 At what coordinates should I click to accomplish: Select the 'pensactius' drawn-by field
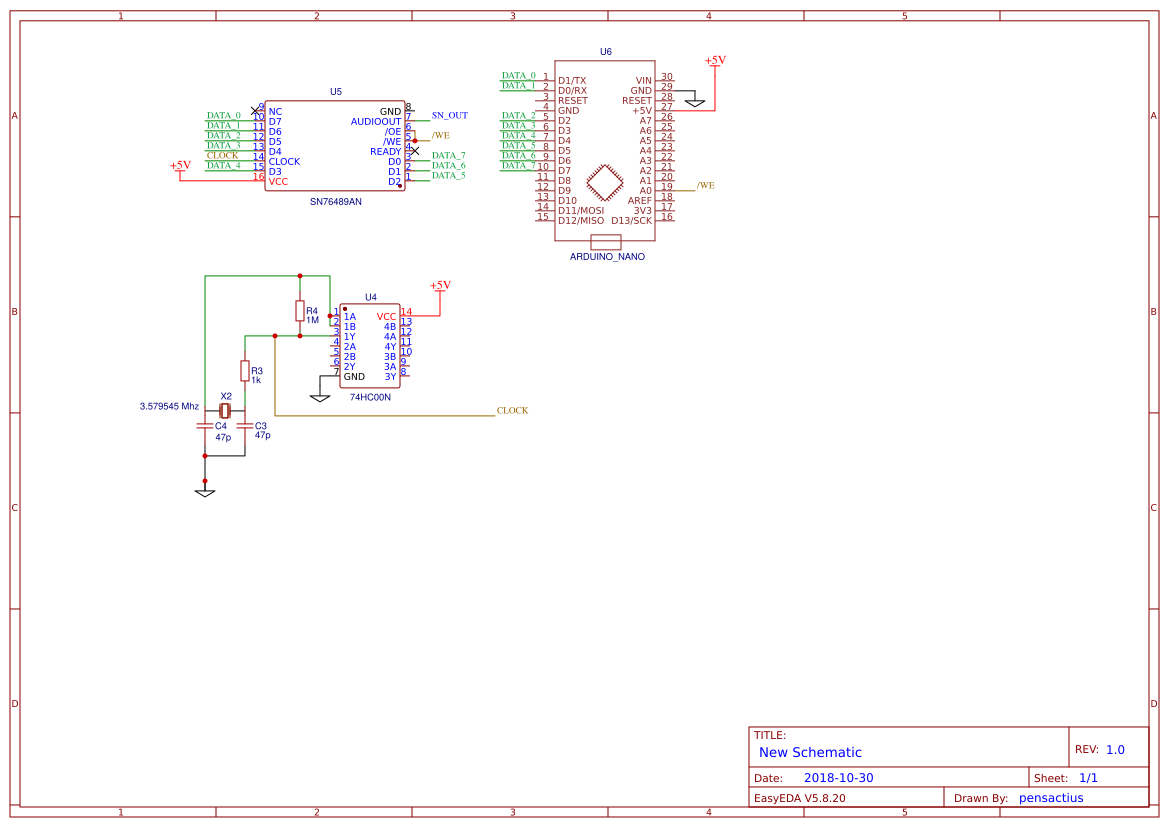1050,798
